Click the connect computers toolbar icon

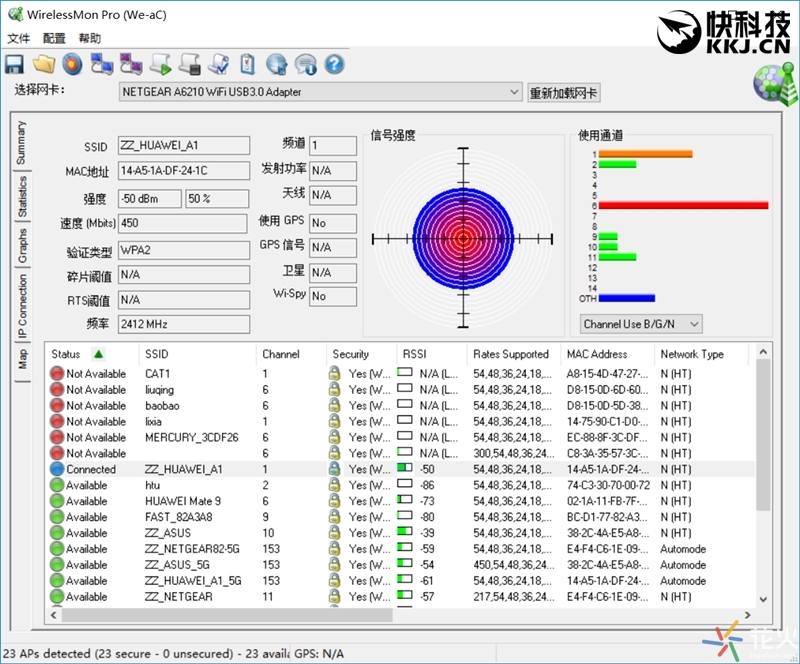coord(102,64)
